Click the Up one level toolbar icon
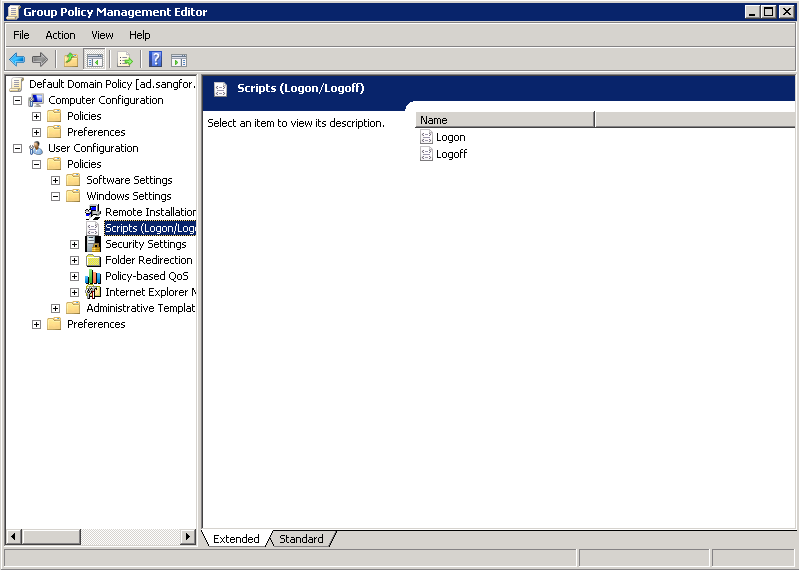Viewport: 799px width, 570px height. (x=71, y=59)
